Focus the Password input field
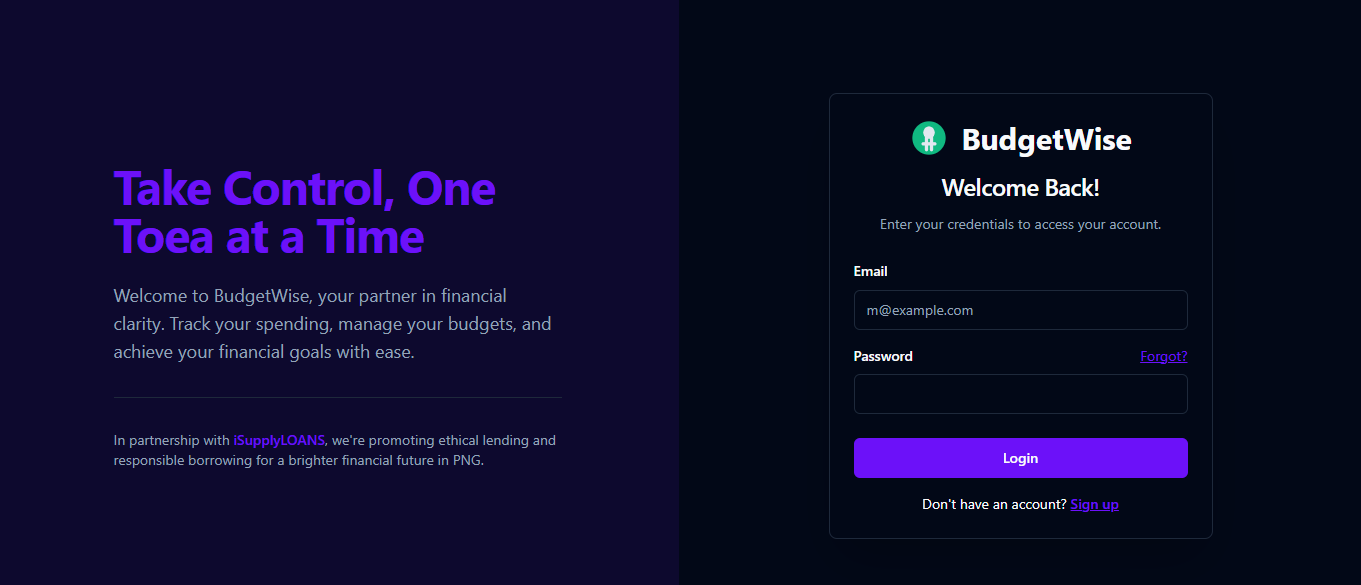 pos(1020,394)
